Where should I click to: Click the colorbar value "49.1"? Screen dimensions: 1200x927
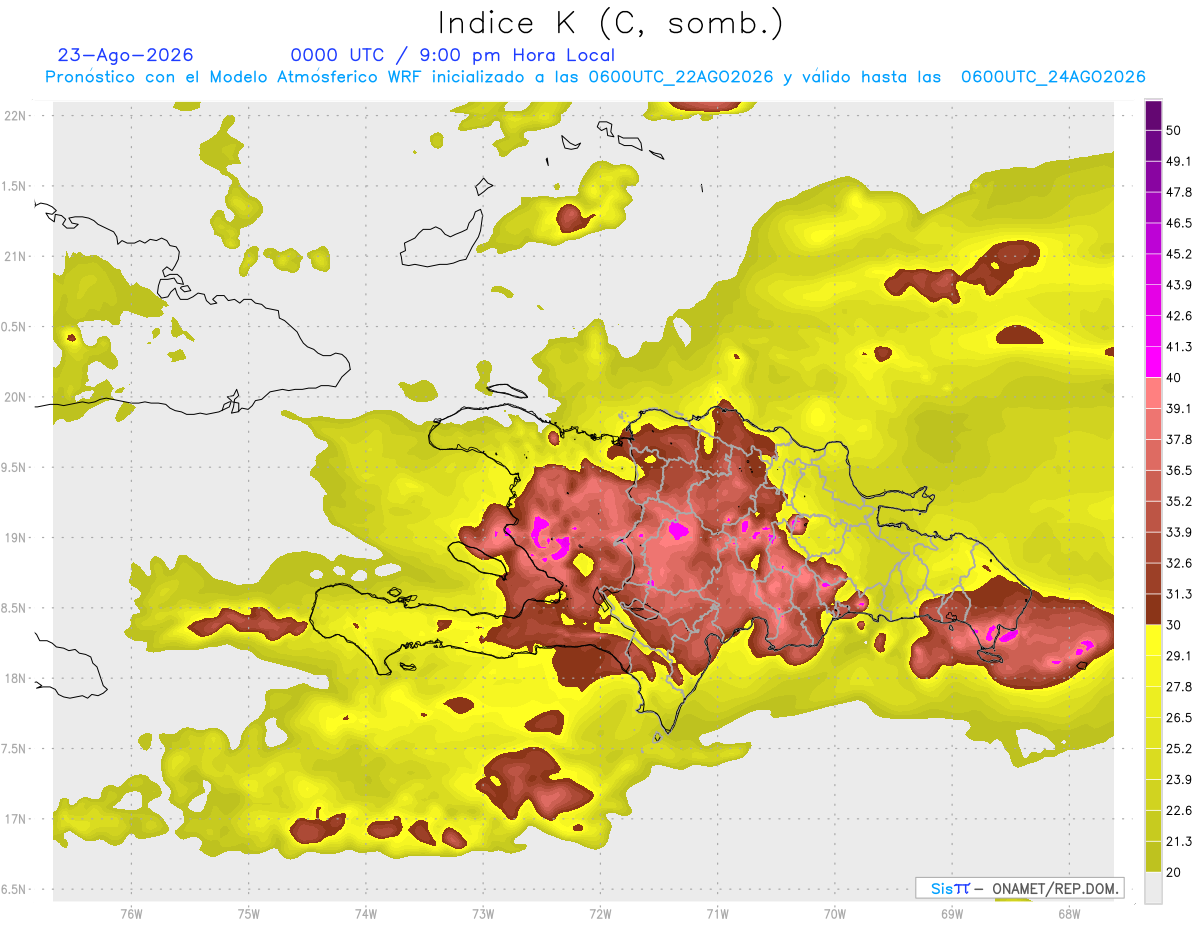1180,161
